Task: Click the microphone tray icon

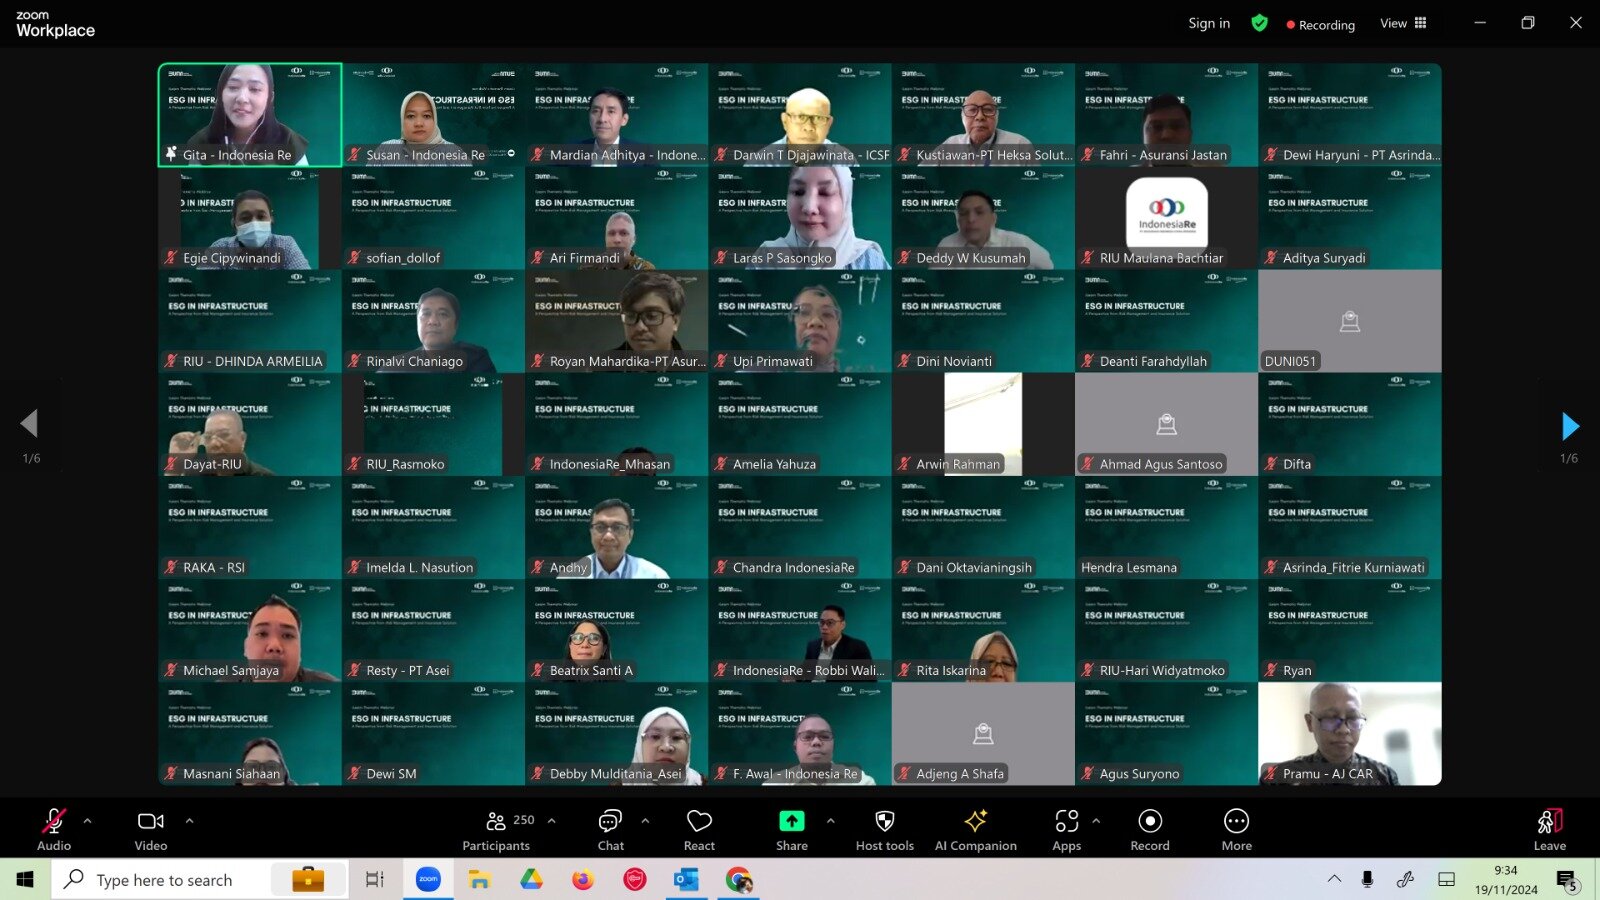Action: [x=1367, y=879]
